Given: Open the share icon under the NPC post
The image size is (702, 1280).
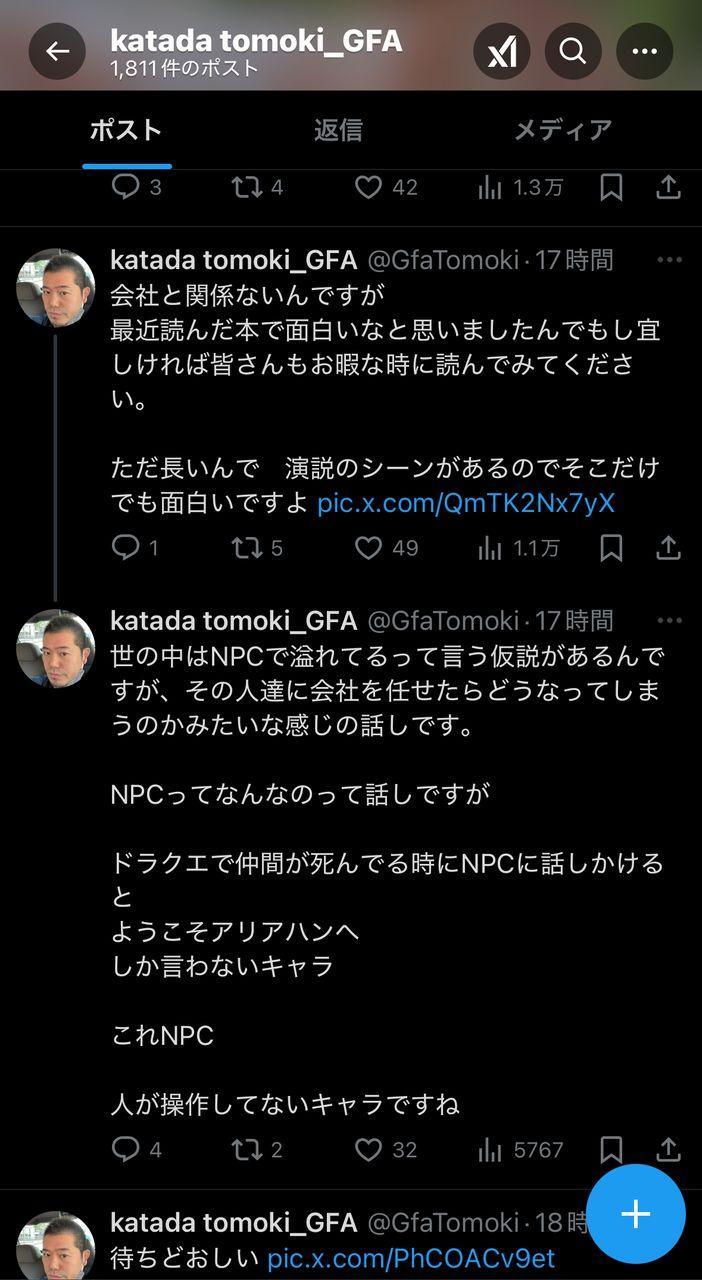Looking at the screenshot, I should coord(670,1149).
